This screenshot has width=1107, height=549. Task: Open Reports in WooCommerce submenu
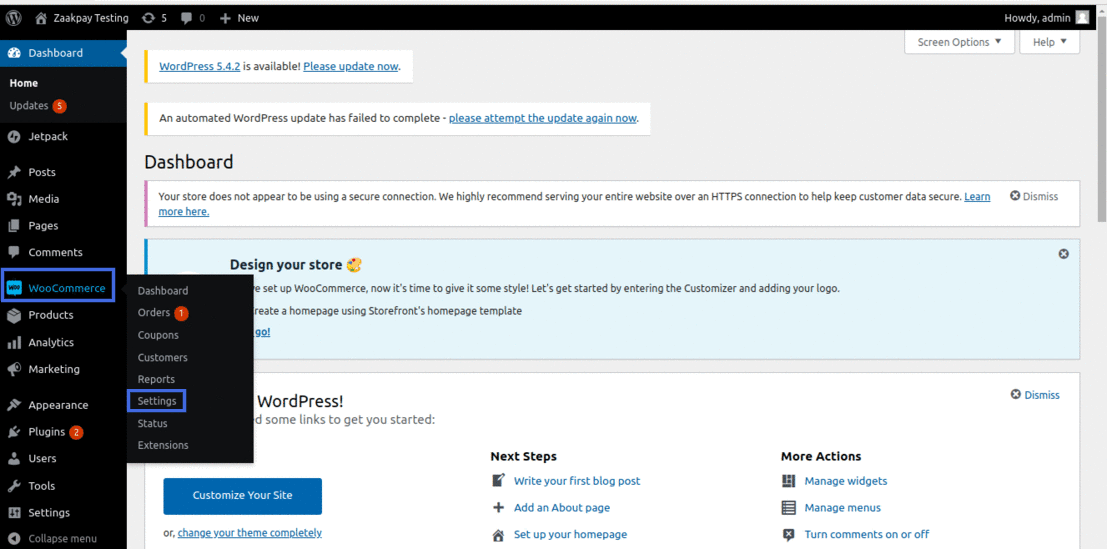coord(156,379)
